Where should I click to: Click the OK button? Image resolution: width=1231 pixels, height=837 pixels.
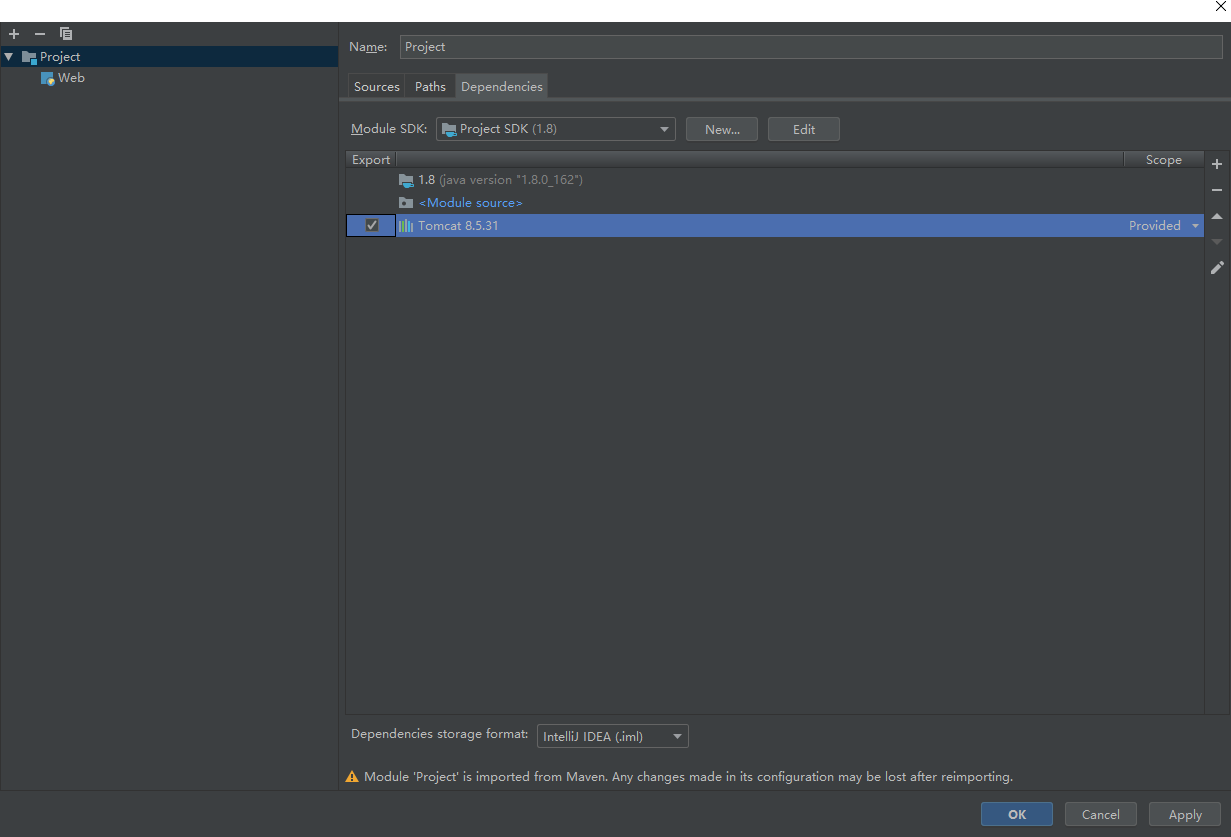coord(1017,814)
